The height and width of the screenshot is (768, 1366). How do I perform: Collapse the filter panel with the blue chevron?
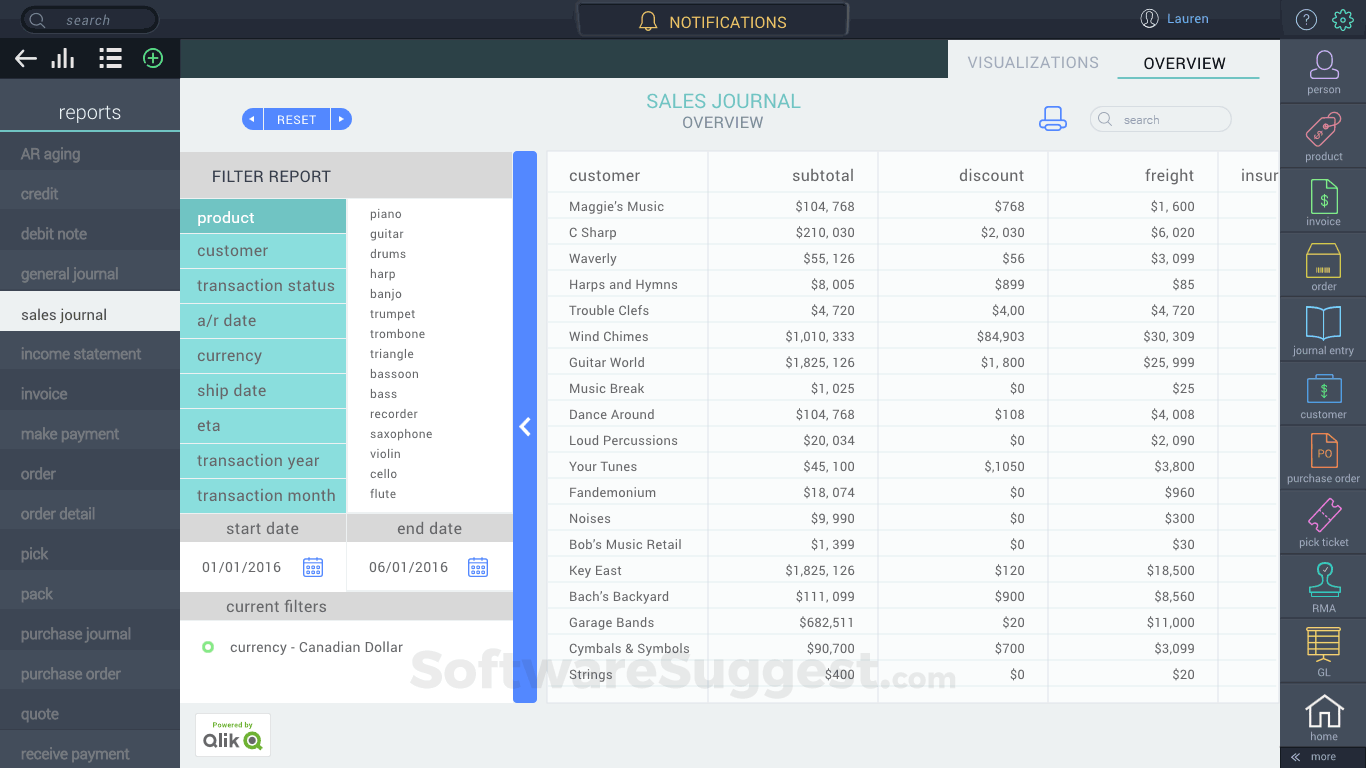pyautogui.click(x=525, y=427)
